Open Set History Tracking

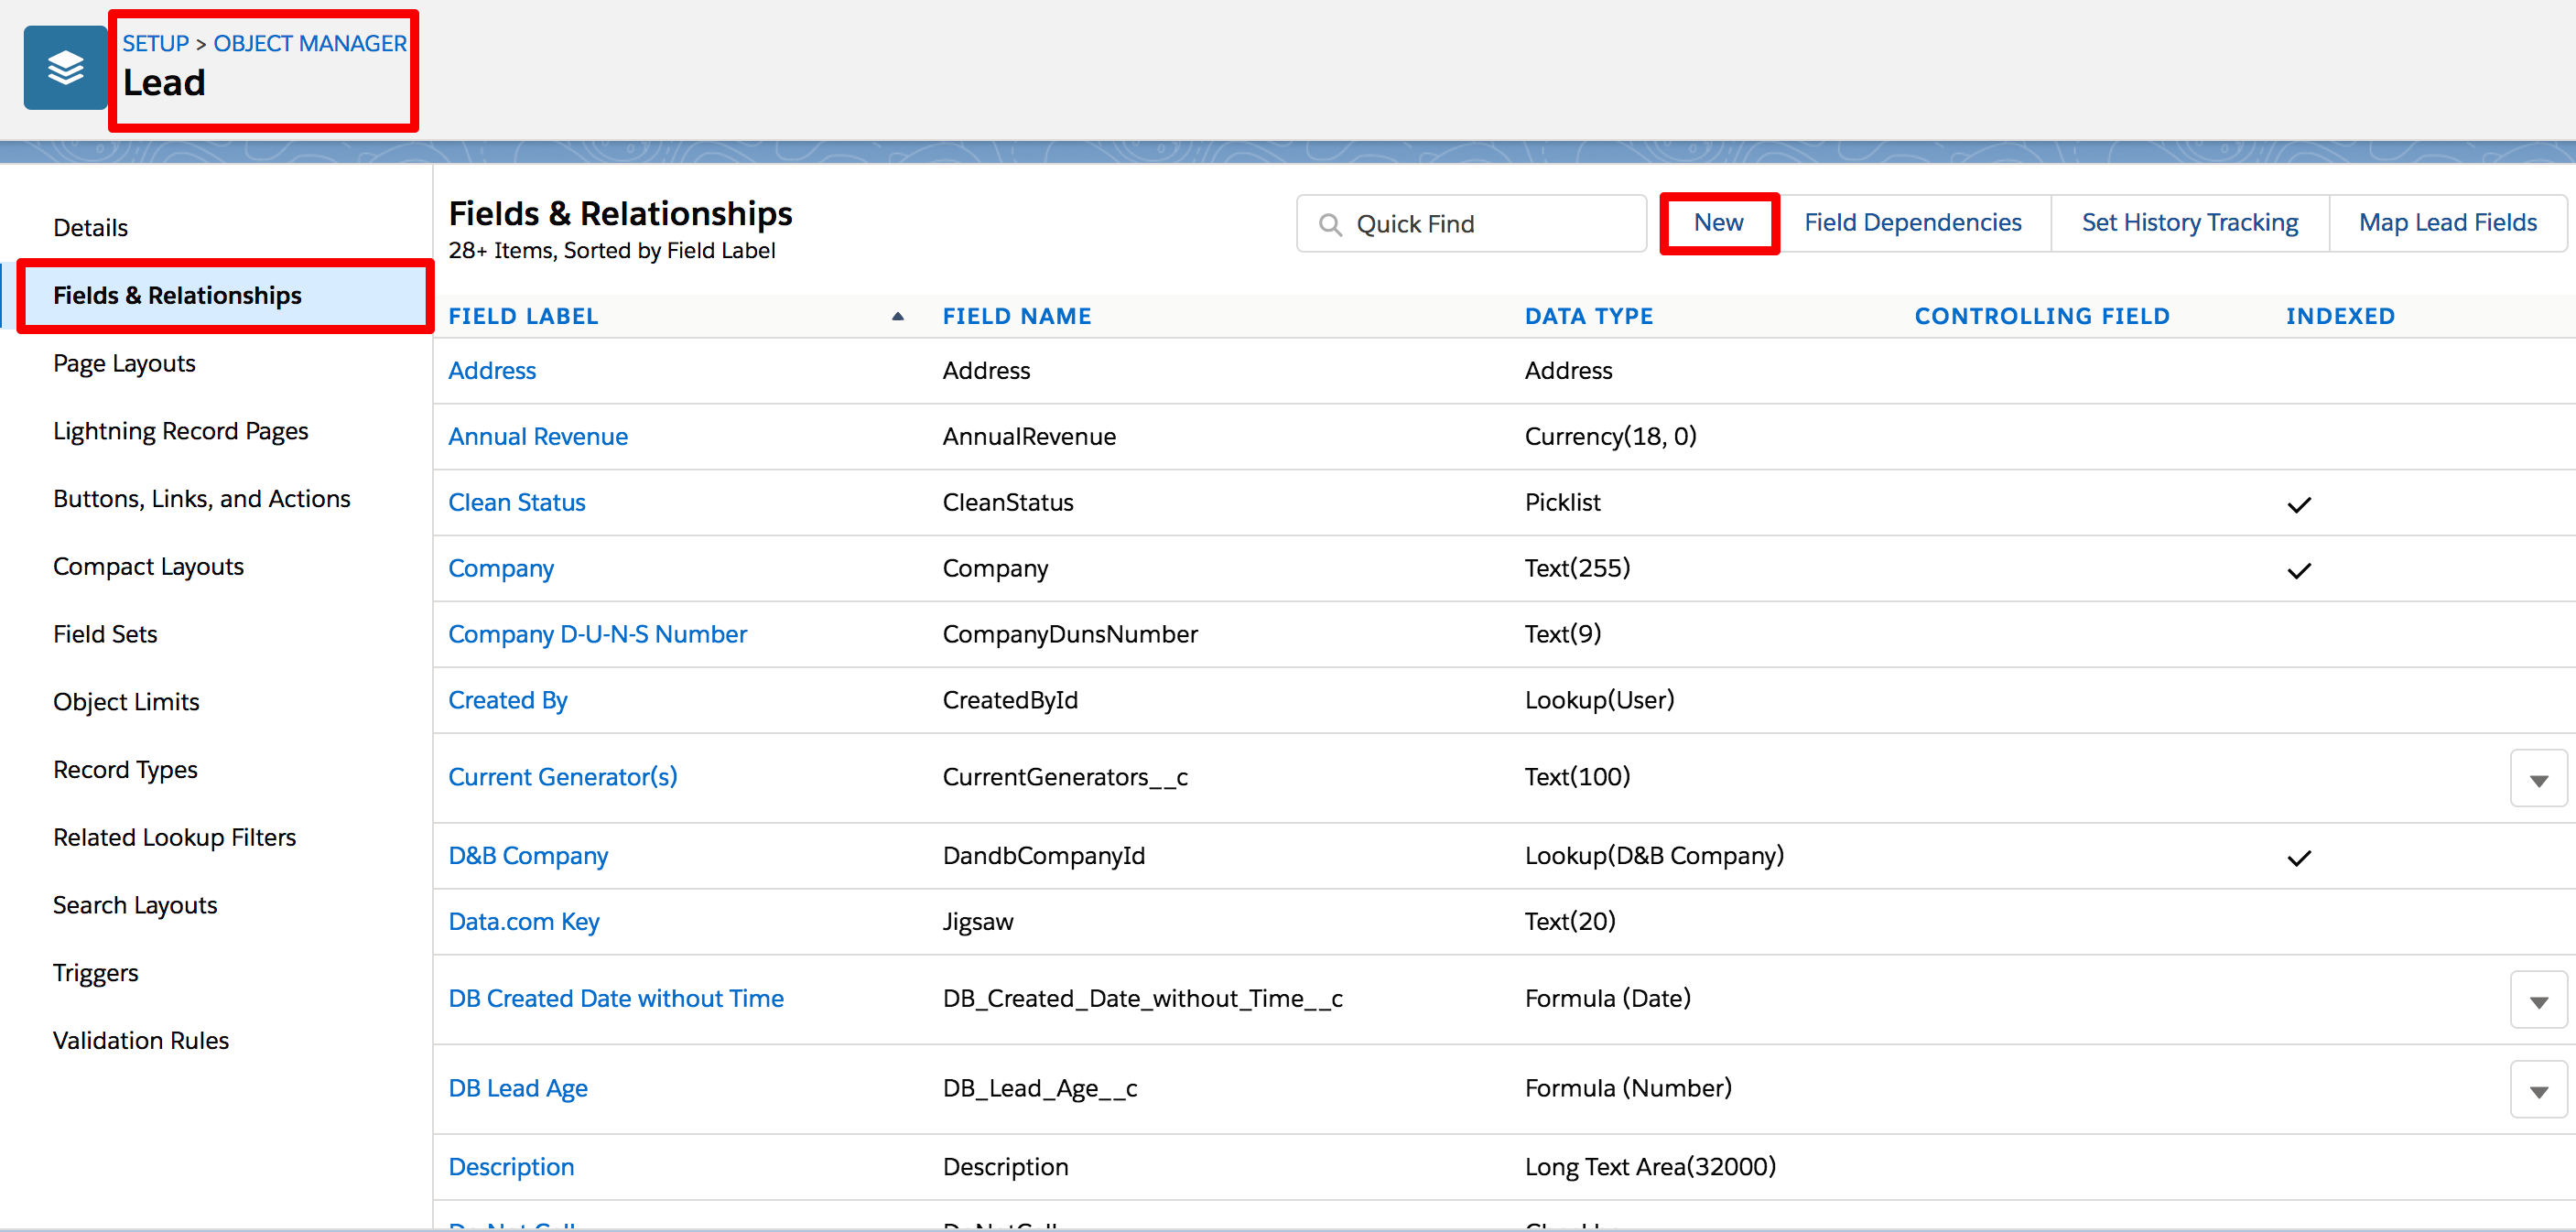click(x=2188, y=223)
